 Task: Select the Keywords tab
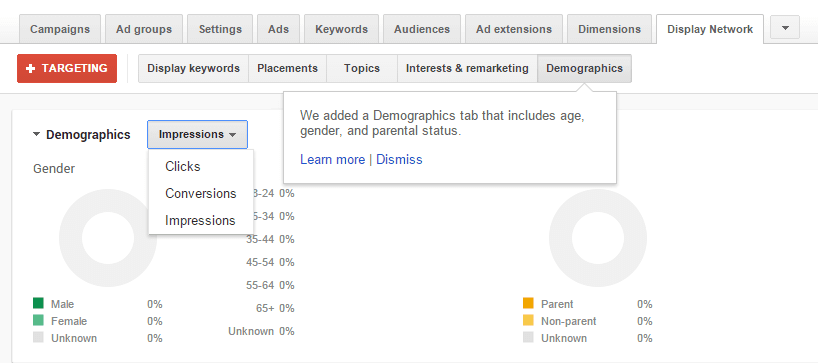click(342, 29)
